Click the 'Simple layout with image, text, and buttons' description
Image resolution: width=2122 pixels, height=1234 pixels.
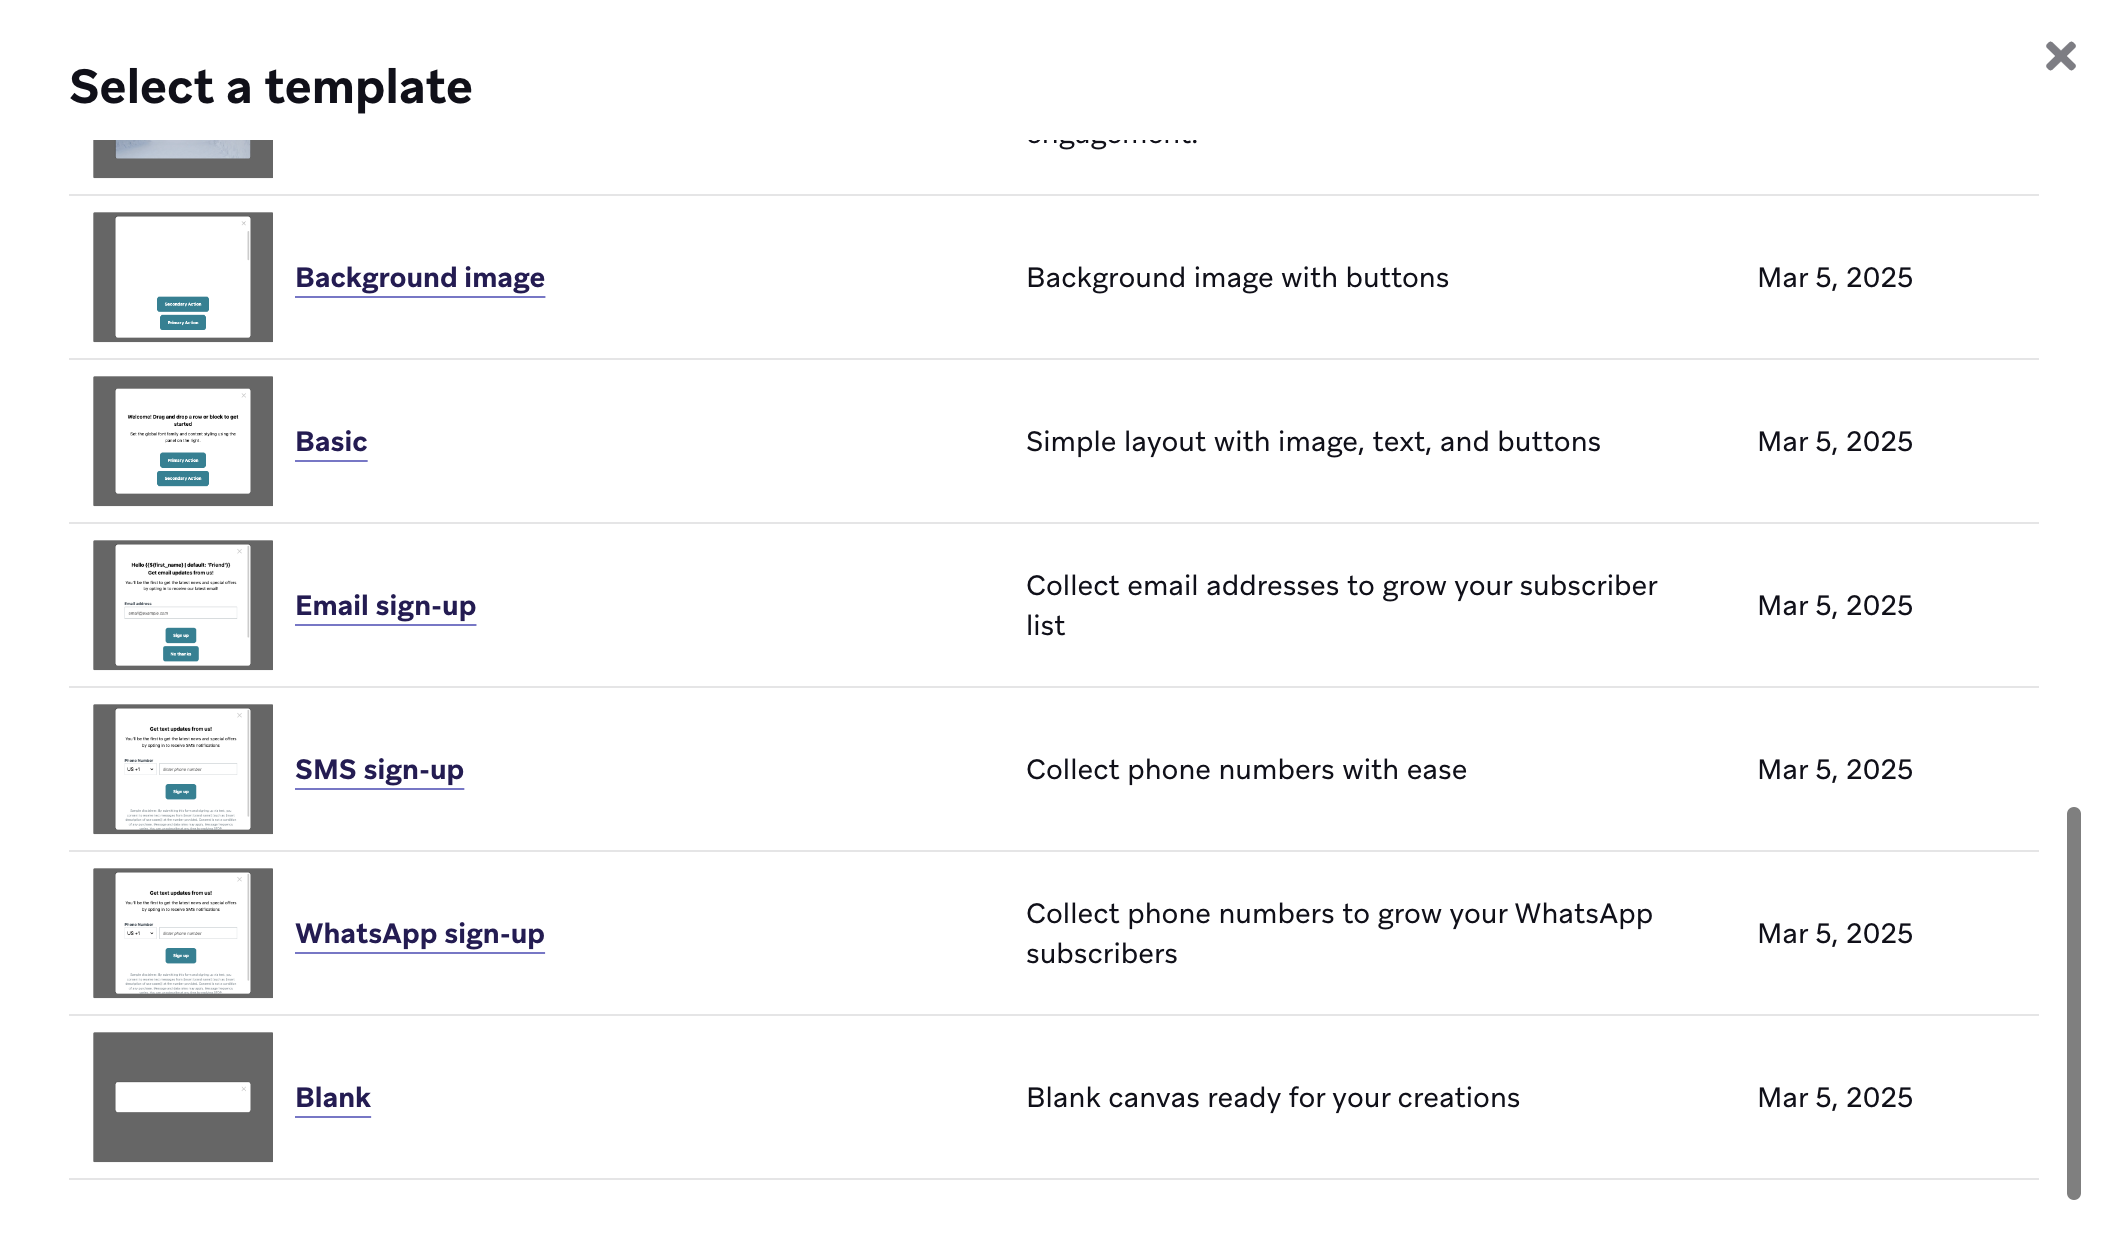pyautogui.click(x=1313, y=442)
